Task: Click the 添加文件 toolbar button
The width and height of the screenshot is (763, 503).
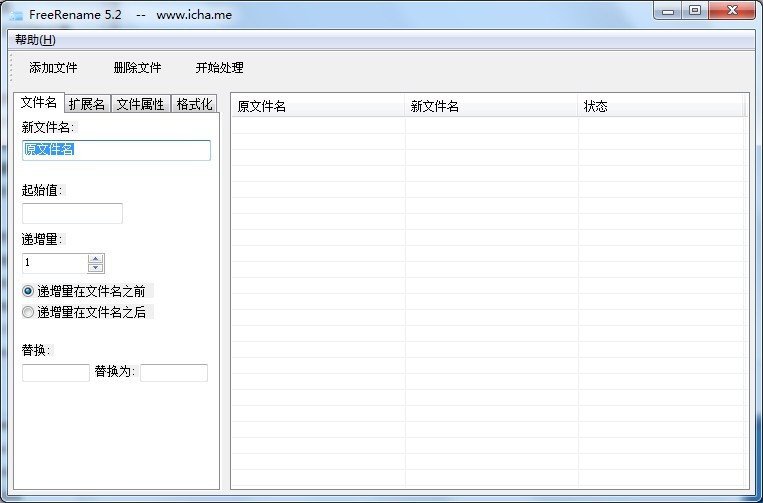Action: coord(53,68)
